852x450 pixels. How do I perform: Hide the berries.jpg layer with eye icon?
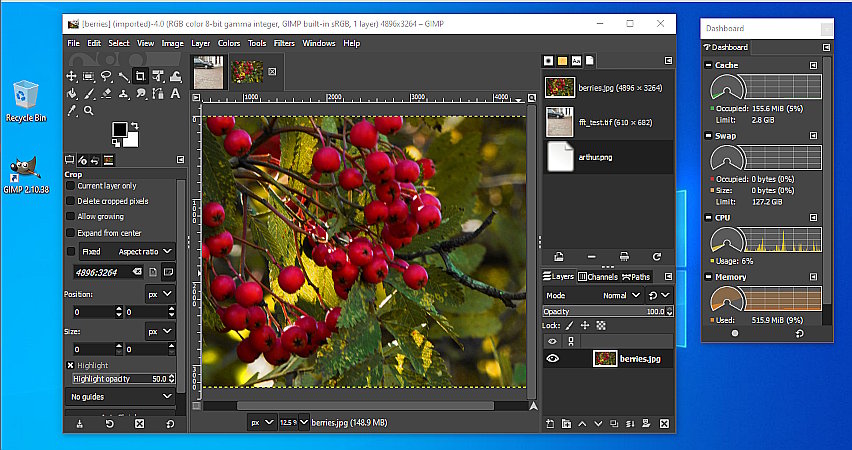click(552, 359)
